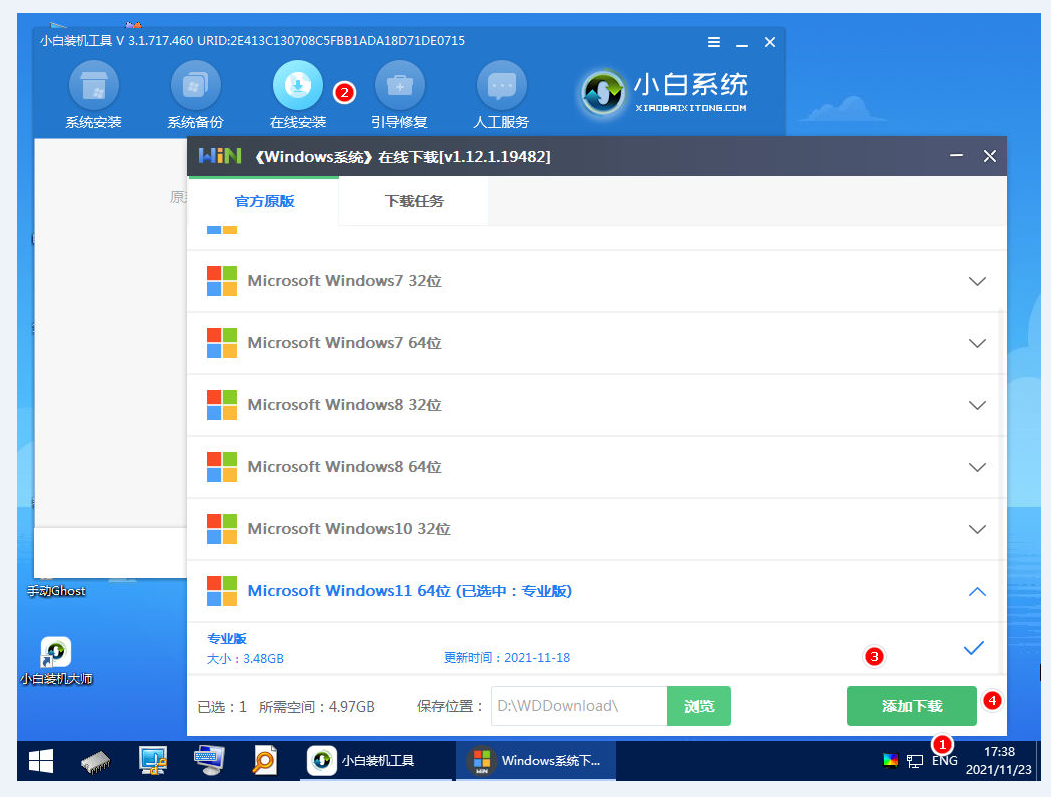1051x797 pixels.
Task: Click the ENG input language indicator
Action: click(944, 761)
